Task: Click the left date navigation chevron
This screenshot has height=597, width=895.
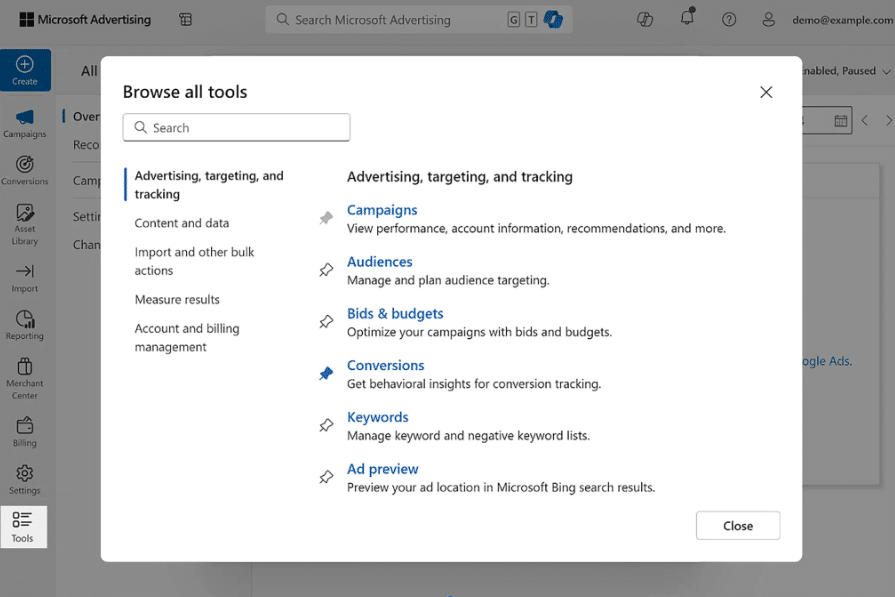Action: click(864, 119)
